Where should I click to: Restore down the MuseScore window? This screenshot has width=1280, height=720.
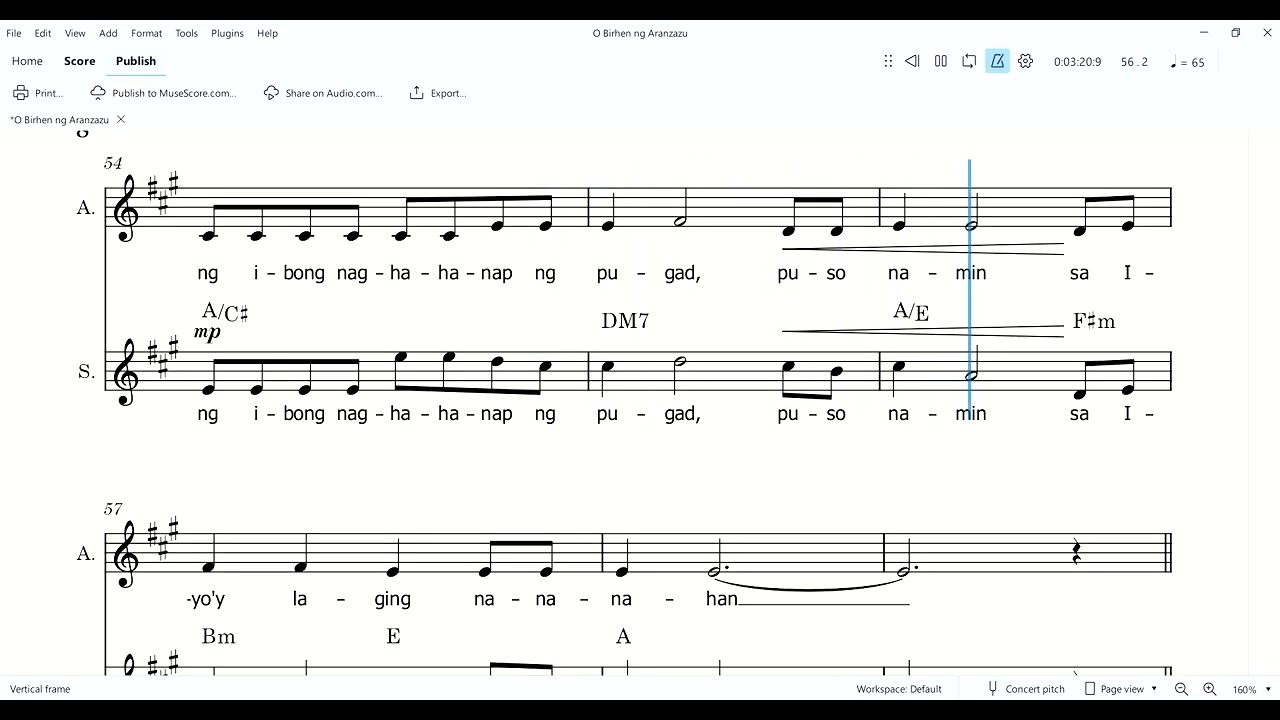click(x=1236, y=33)
